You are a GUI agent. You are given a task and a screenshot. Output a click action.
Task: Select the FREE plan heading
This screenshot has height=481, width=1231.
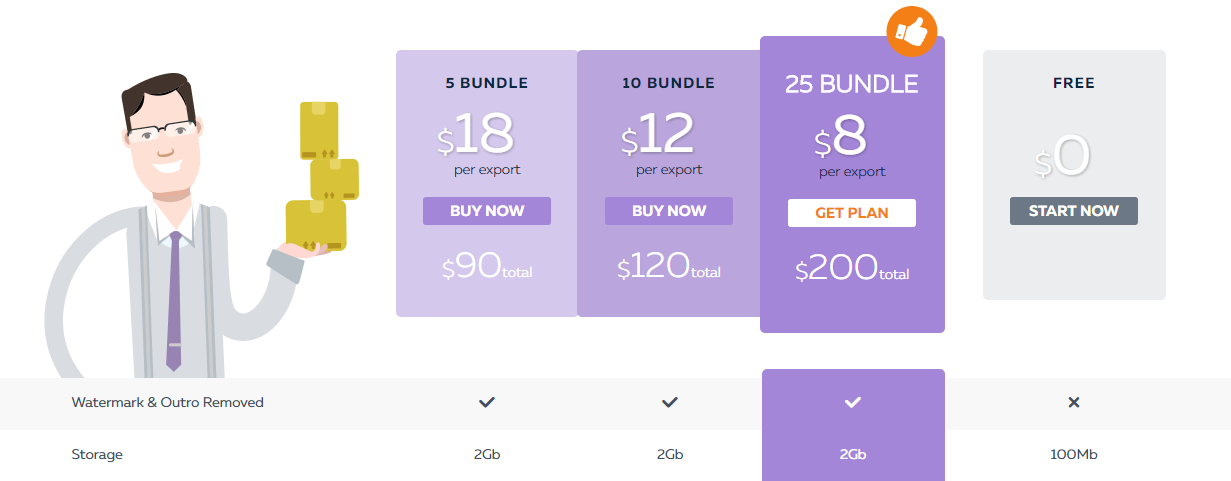point(1074,83)
